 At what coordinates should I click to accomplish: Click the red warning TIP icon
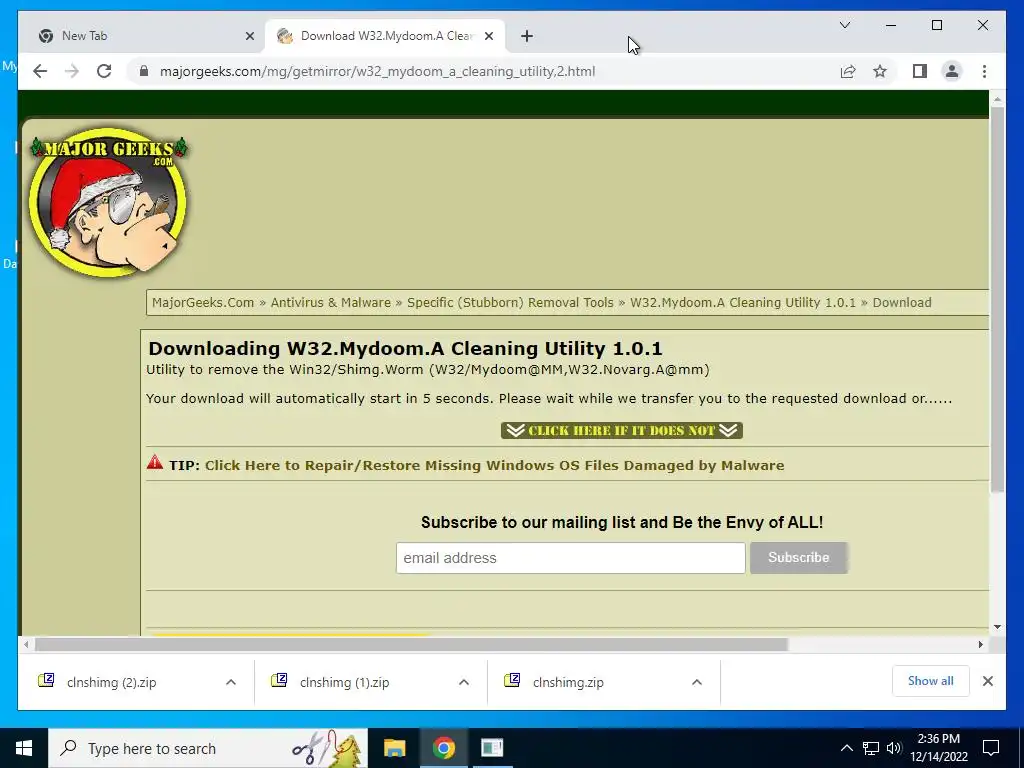pos(155,462)
